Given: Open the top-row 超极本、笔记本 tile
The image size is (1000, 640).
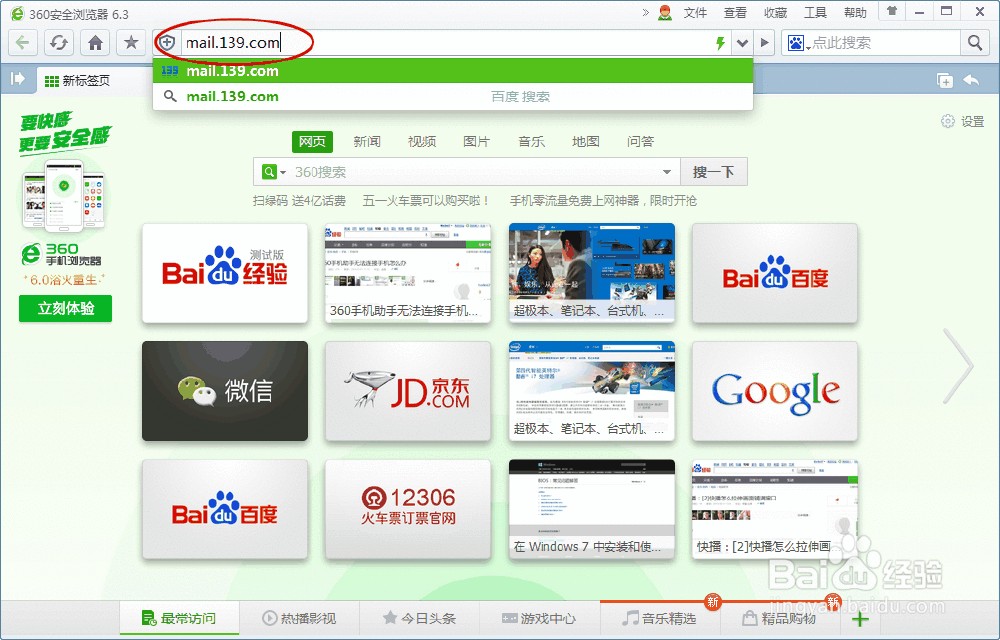Looking at the screenshot, I should coord(592,273).
